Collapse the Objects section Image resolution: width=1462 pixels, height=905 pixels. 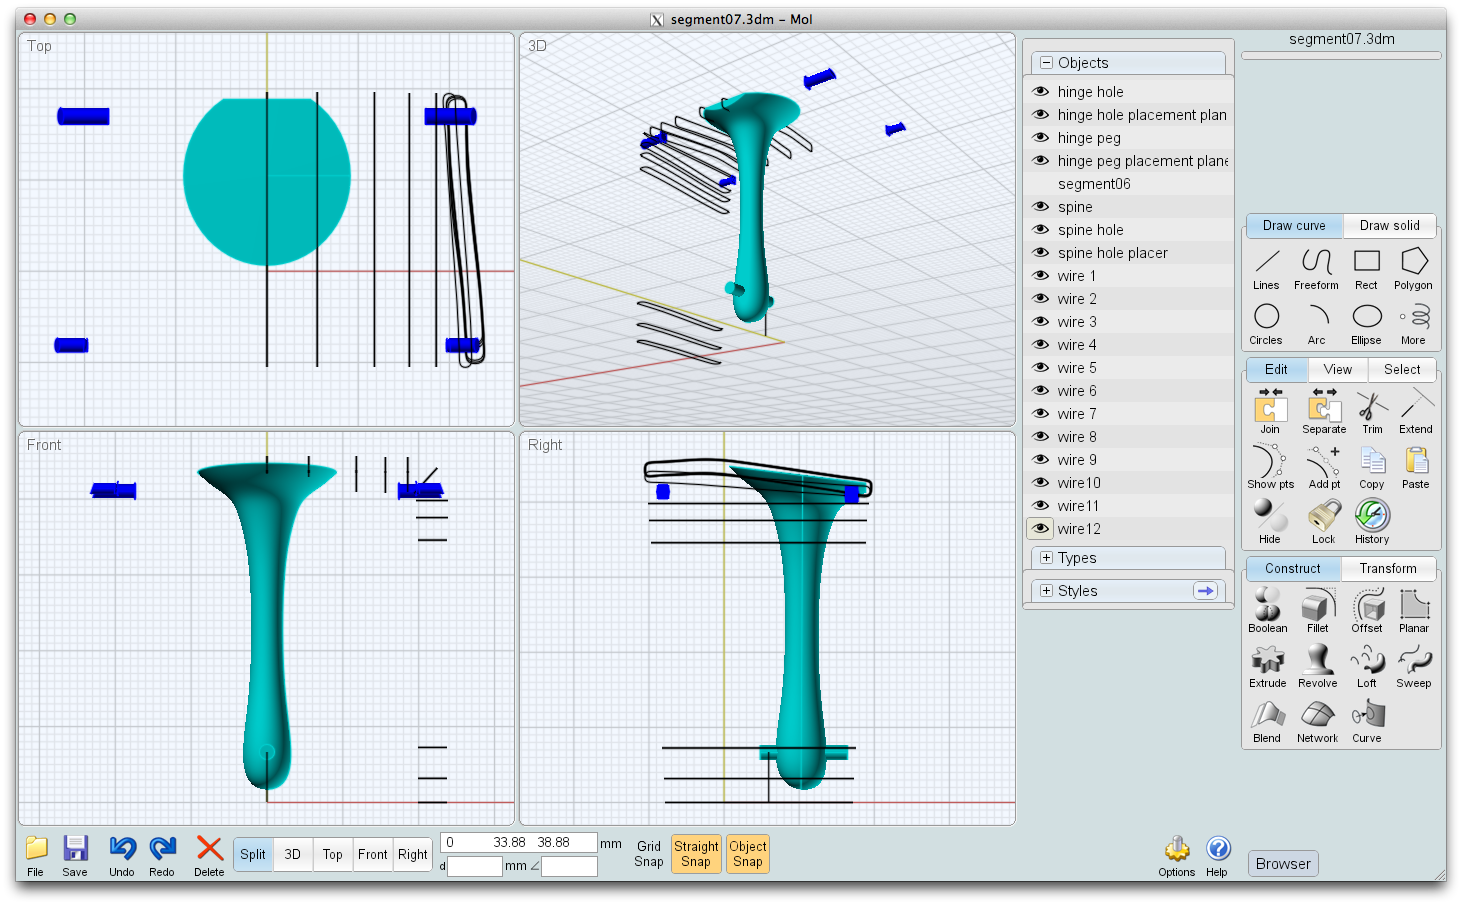point(1047,63)
